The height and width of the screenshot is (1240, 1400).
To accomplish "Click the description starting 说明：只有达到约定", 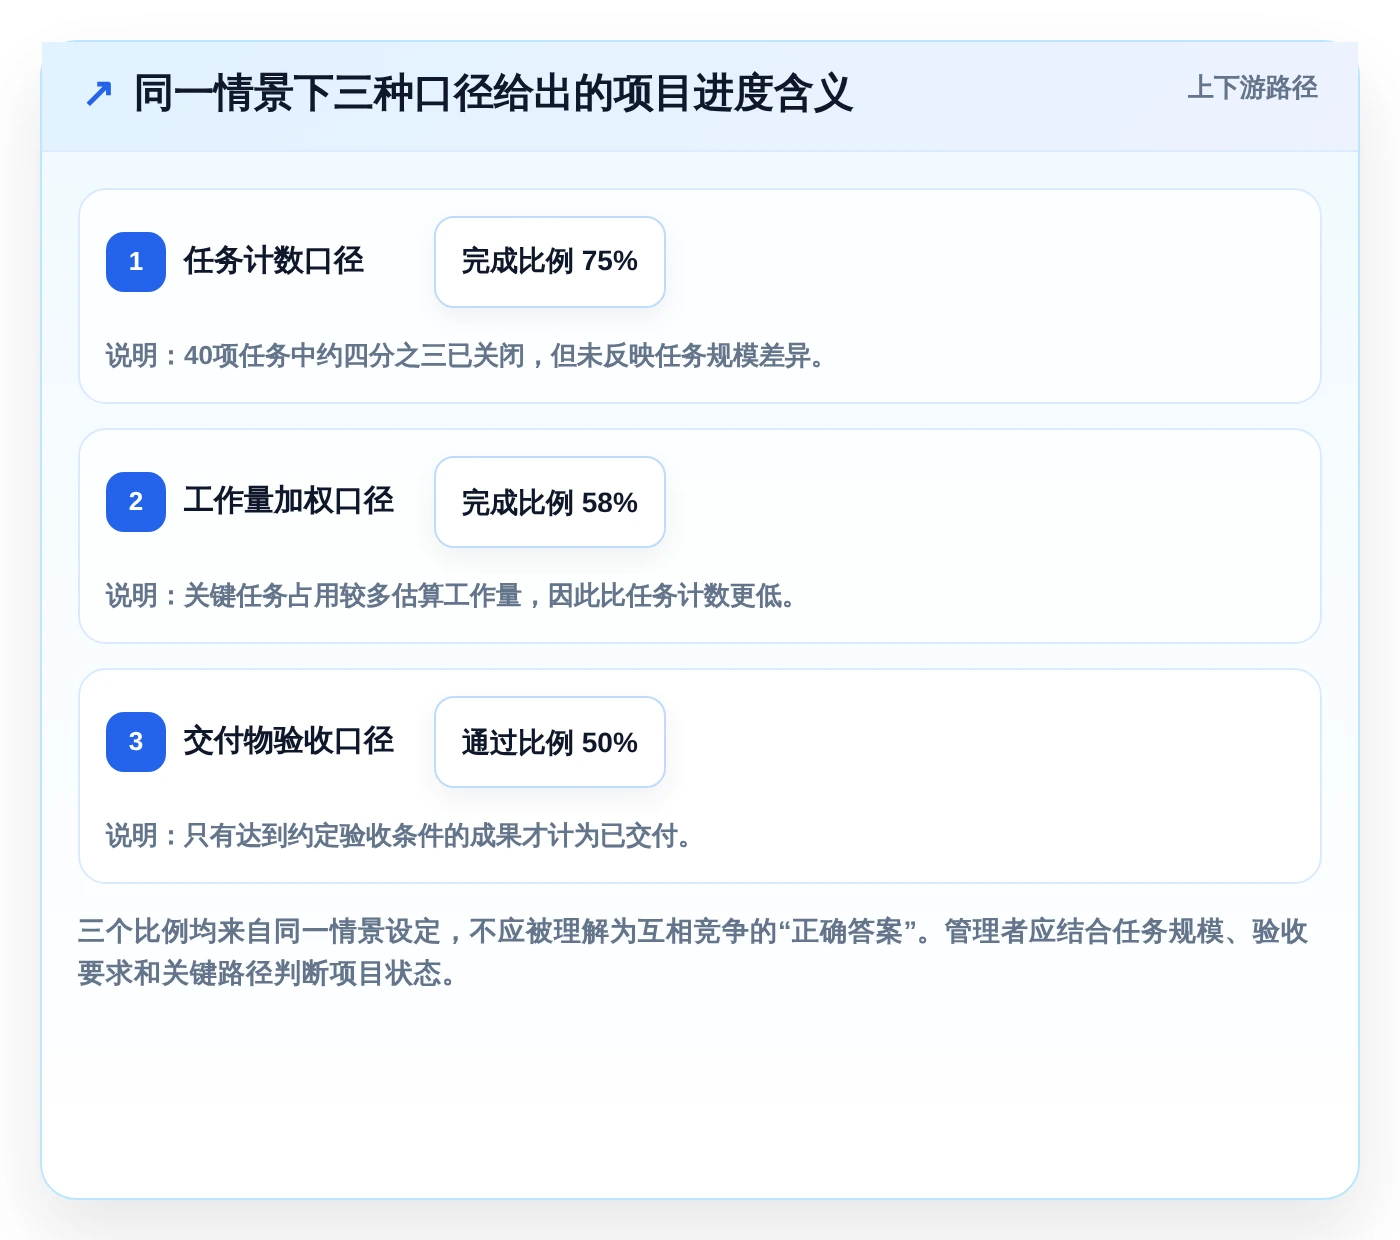I will [403, 835].
